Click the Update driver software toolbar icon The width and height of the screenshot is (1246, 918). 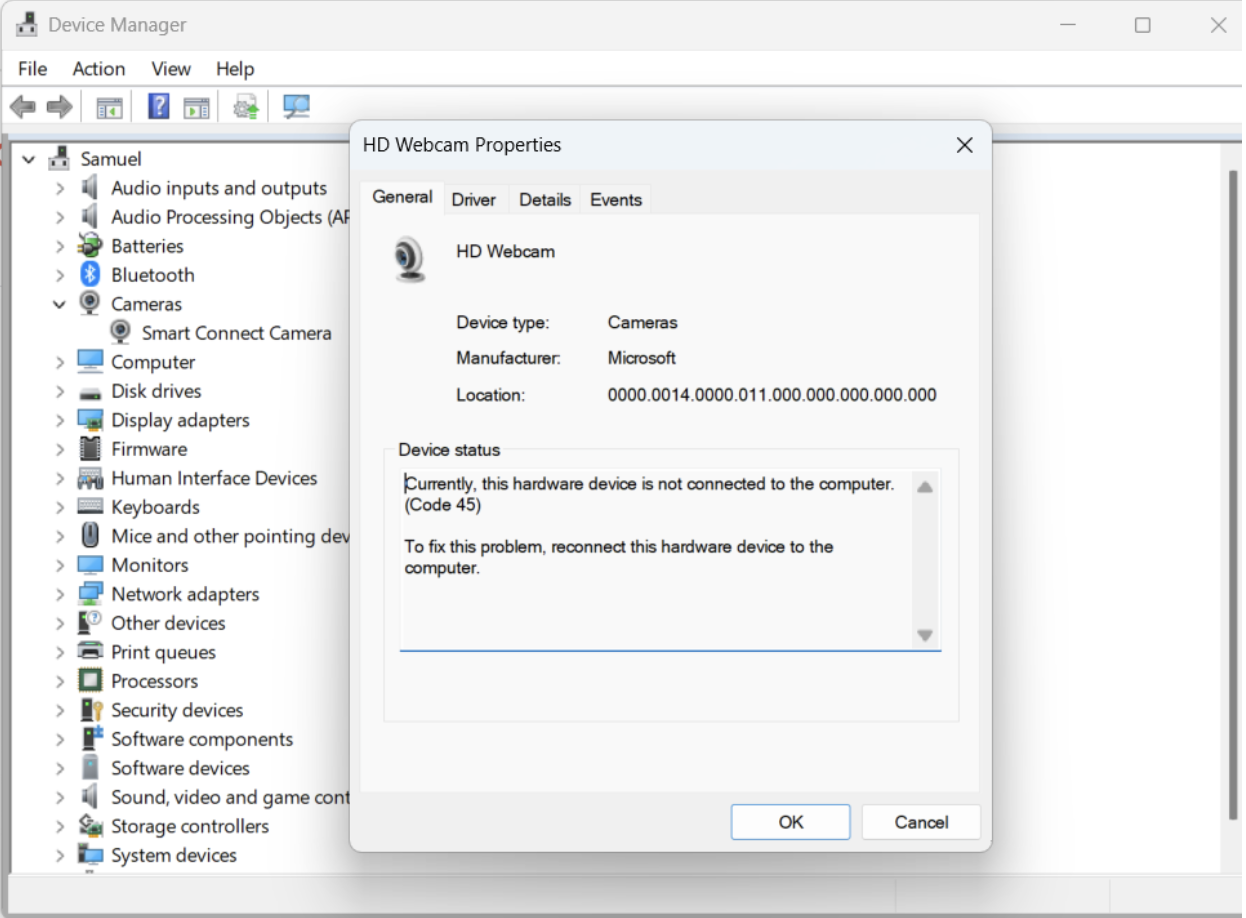pyautogui.click(x=245, y=106)
